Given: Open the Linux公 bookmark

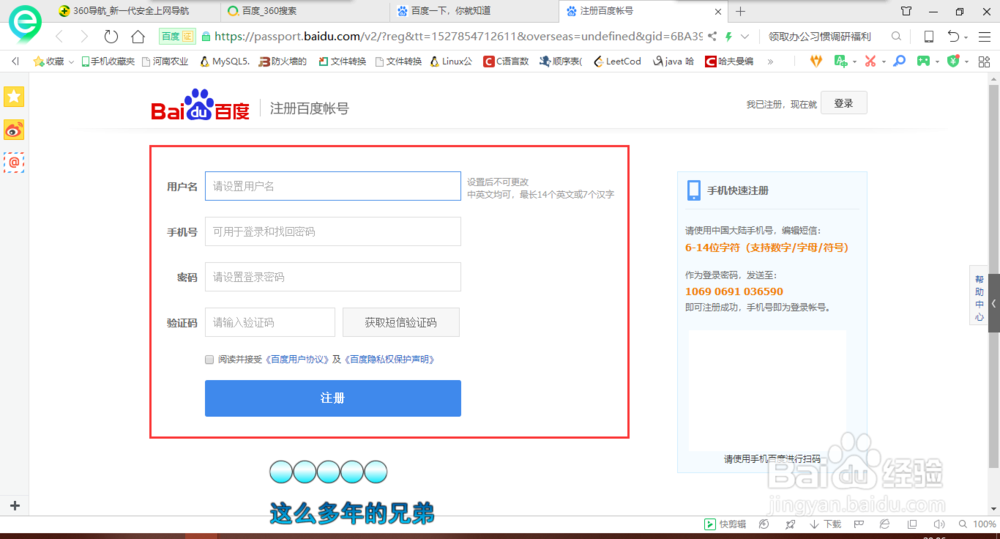Looking at the screenshot, I should coord(451,61).
